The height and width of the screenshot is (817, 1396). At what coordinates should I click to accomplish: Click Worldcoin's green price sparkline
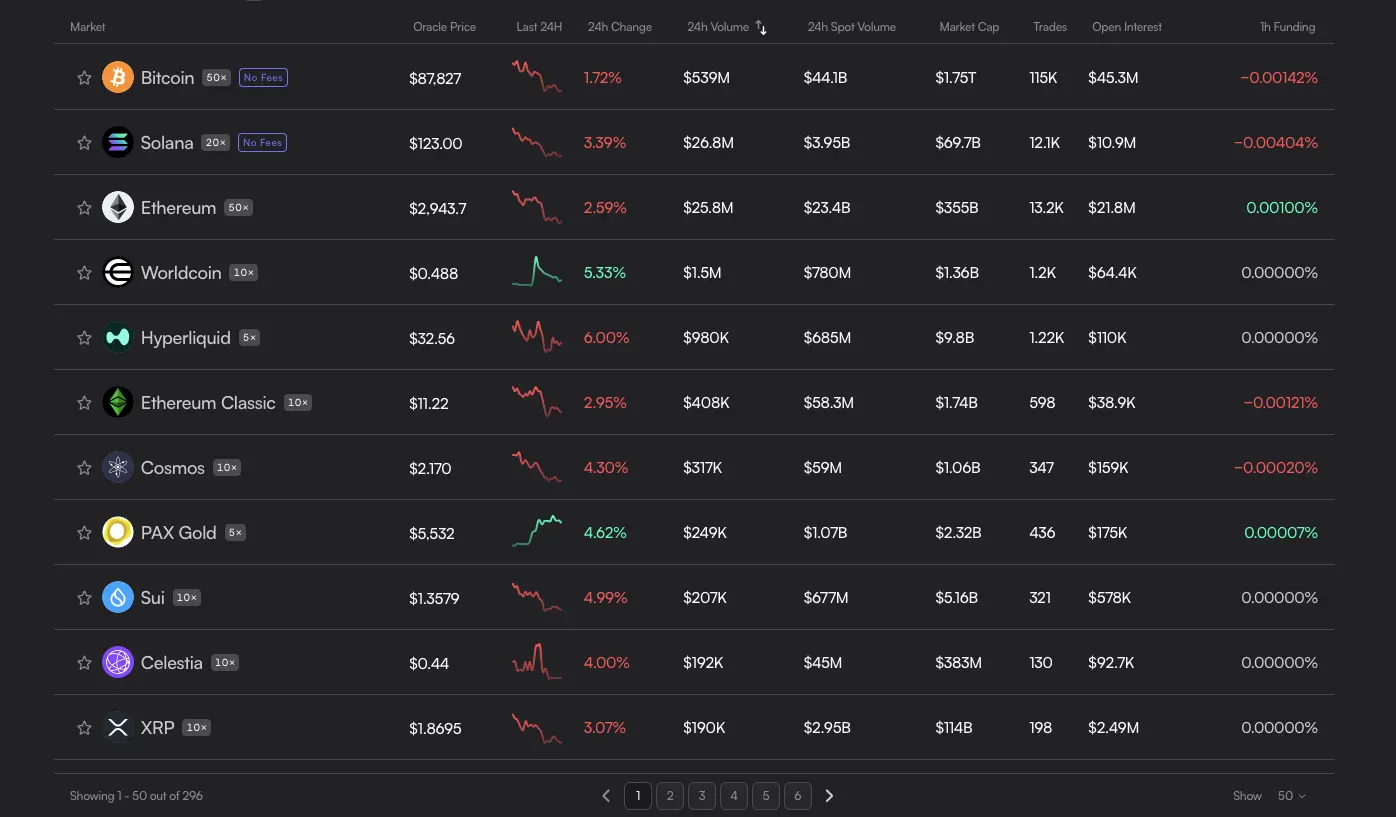(x=536, y=272)
